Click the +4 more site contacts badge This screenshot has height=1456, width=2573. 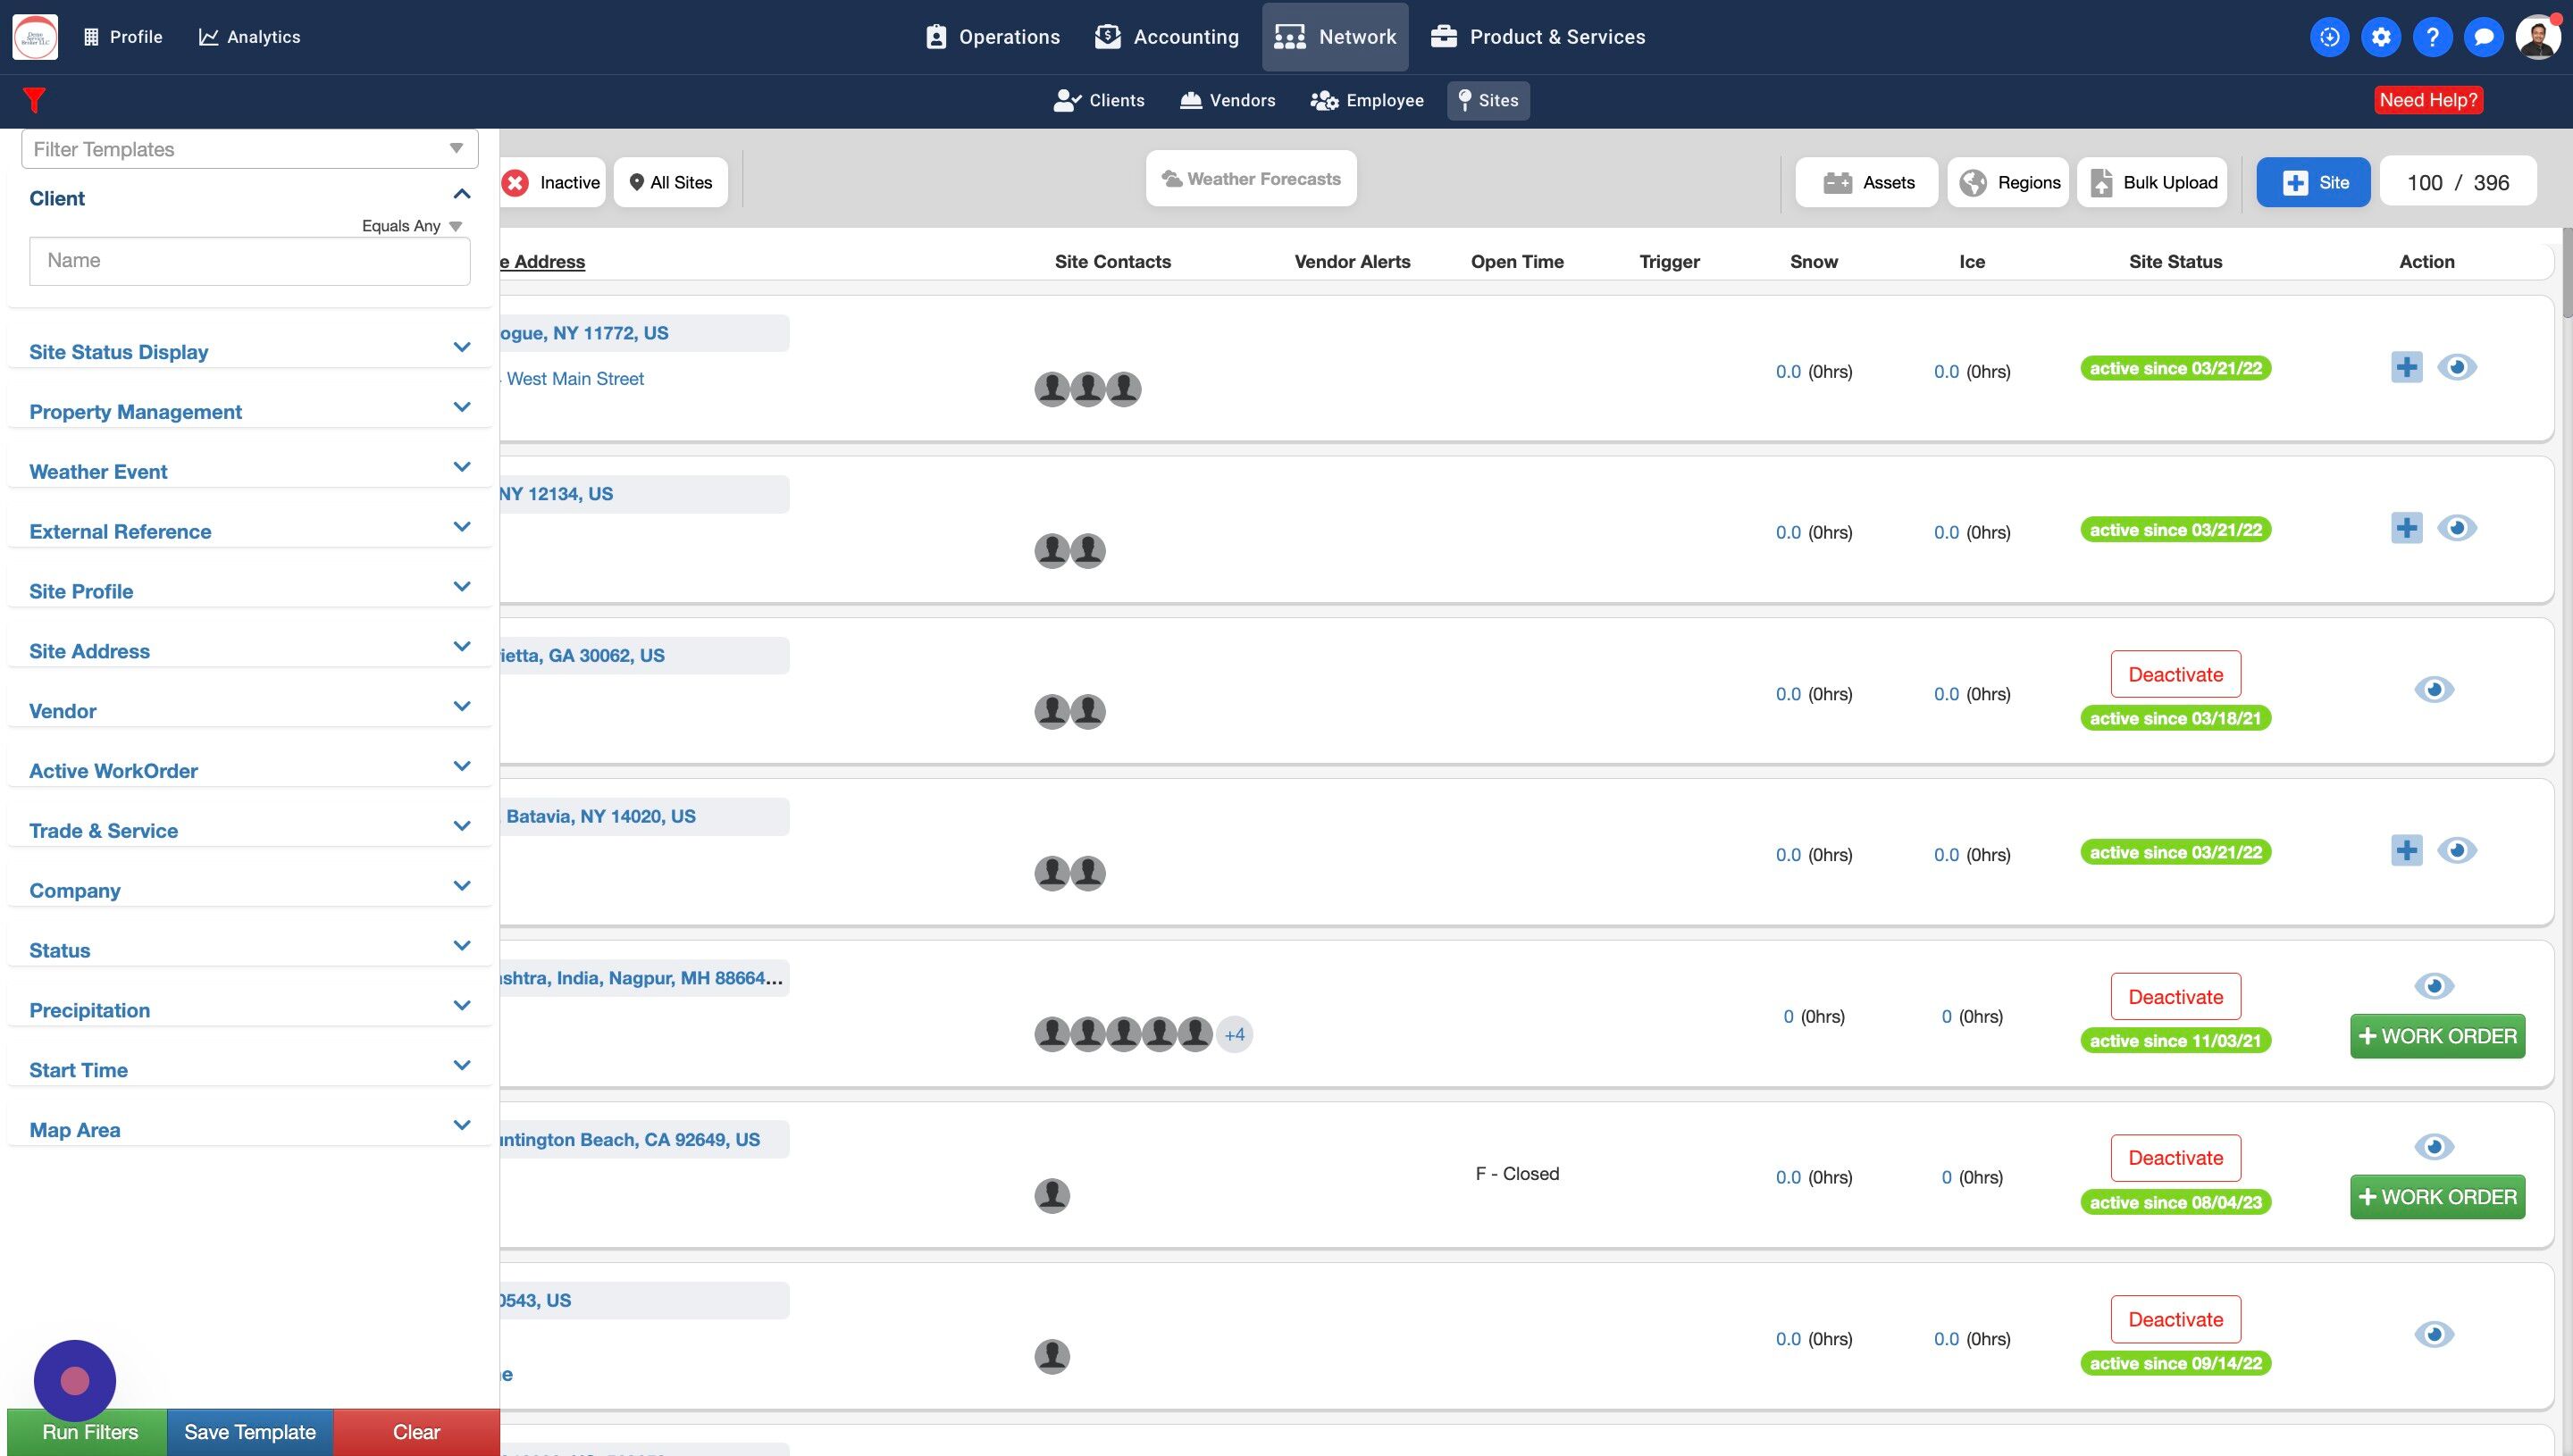click(x=1234, y=1034)
